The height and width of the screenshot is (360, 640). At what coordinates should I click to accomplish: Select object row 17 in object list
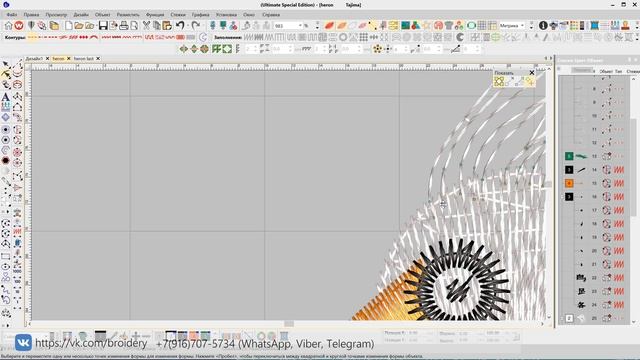point(594,210)
